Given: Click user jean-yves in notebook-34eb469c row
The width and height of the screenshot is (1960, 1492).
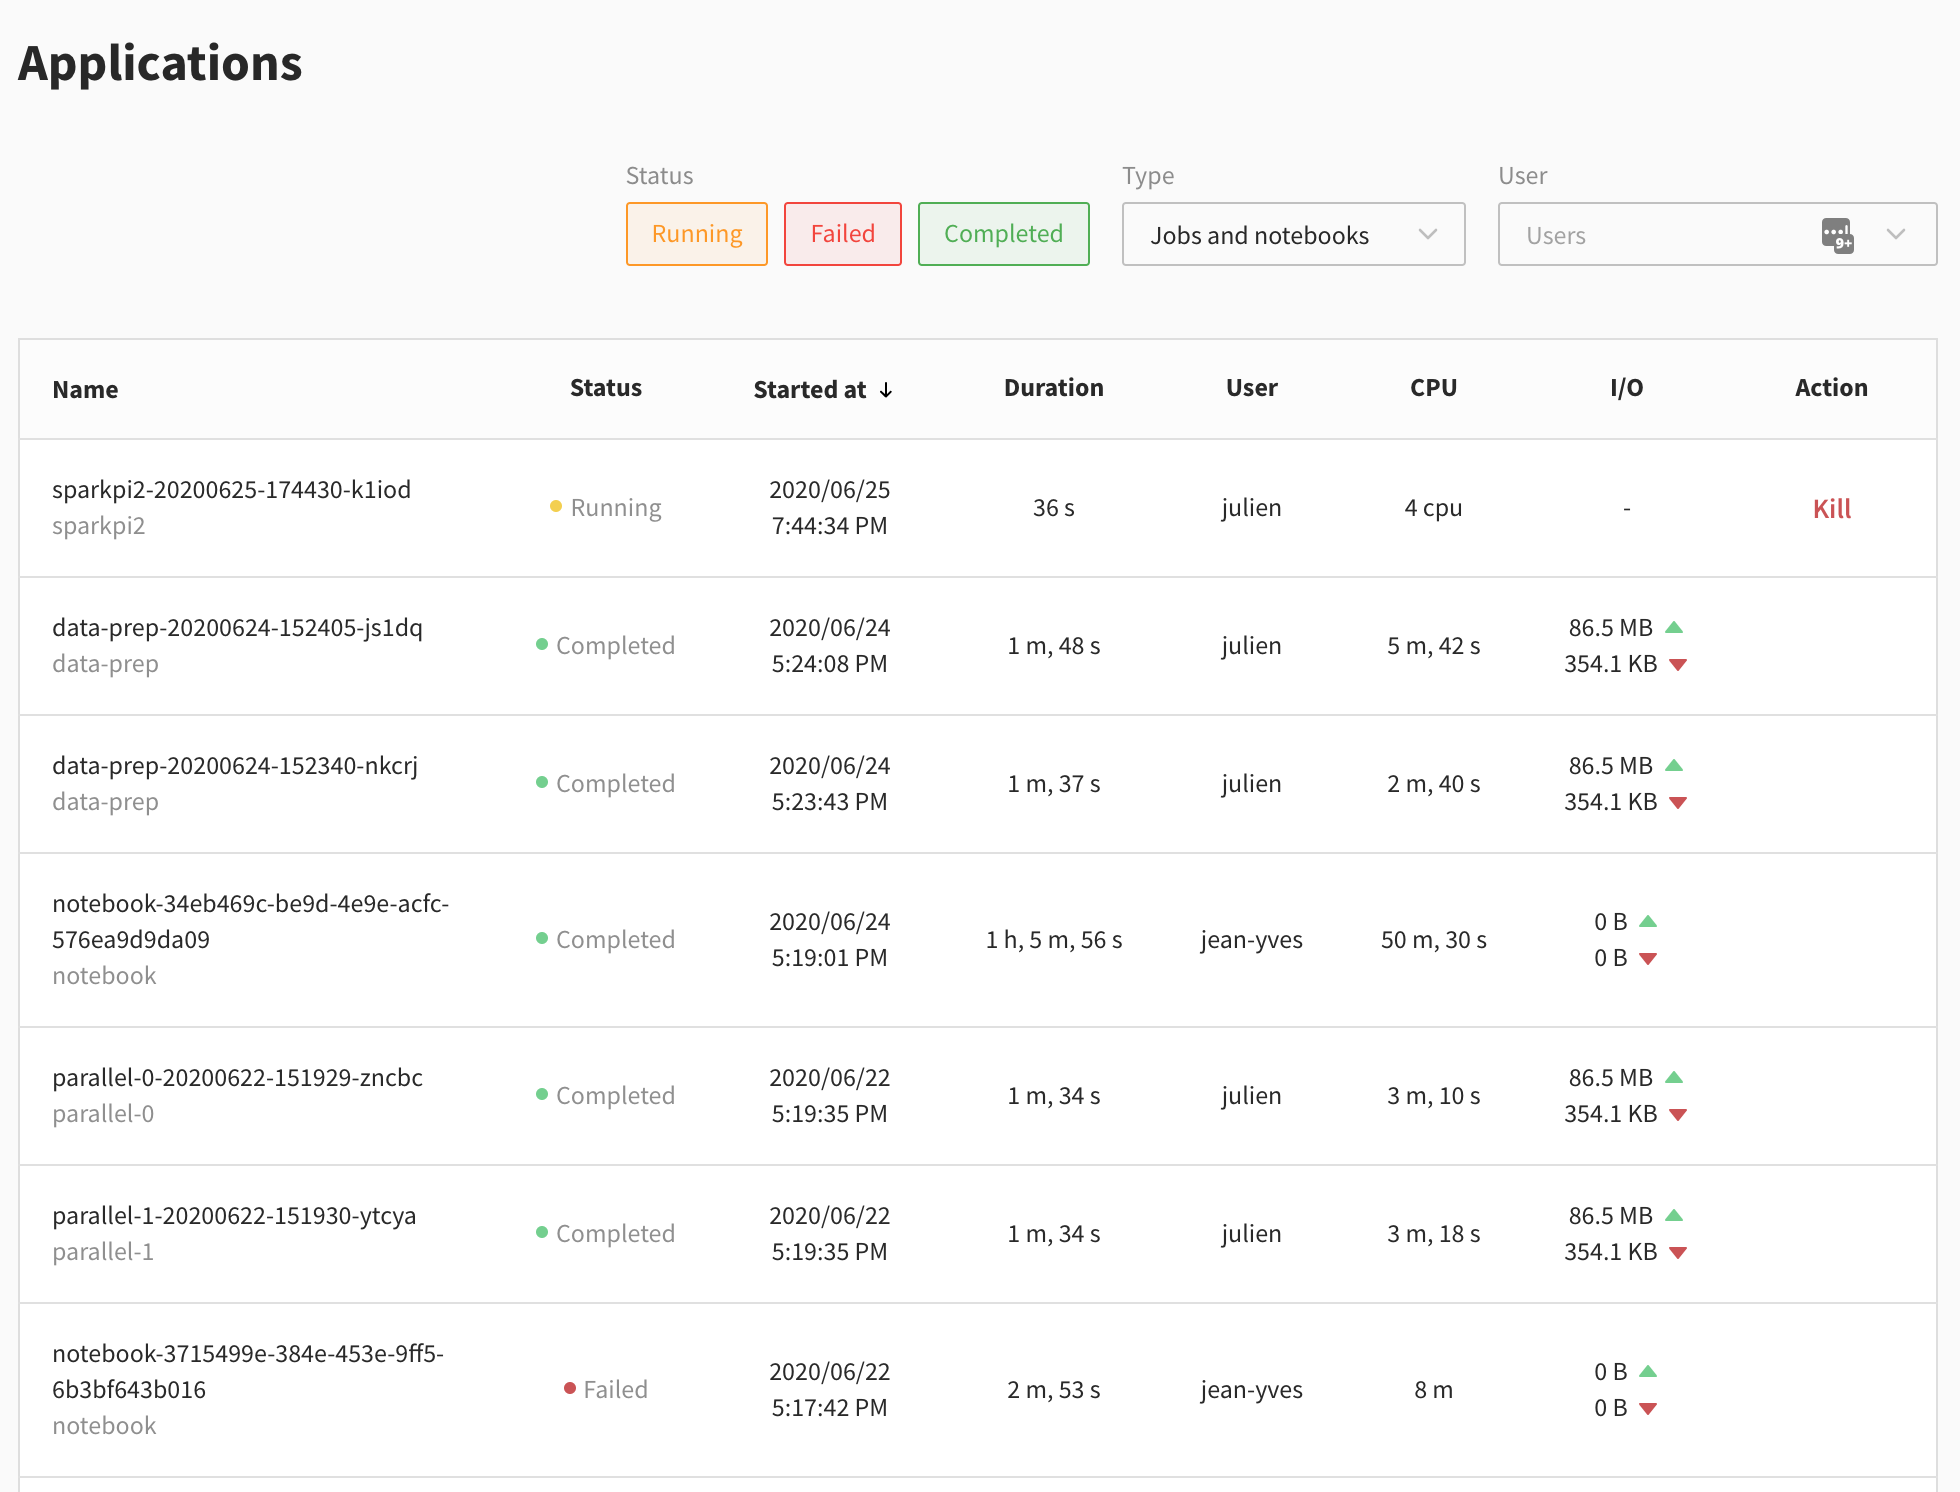Looking at the screenshot, I should coord(1251,939).
